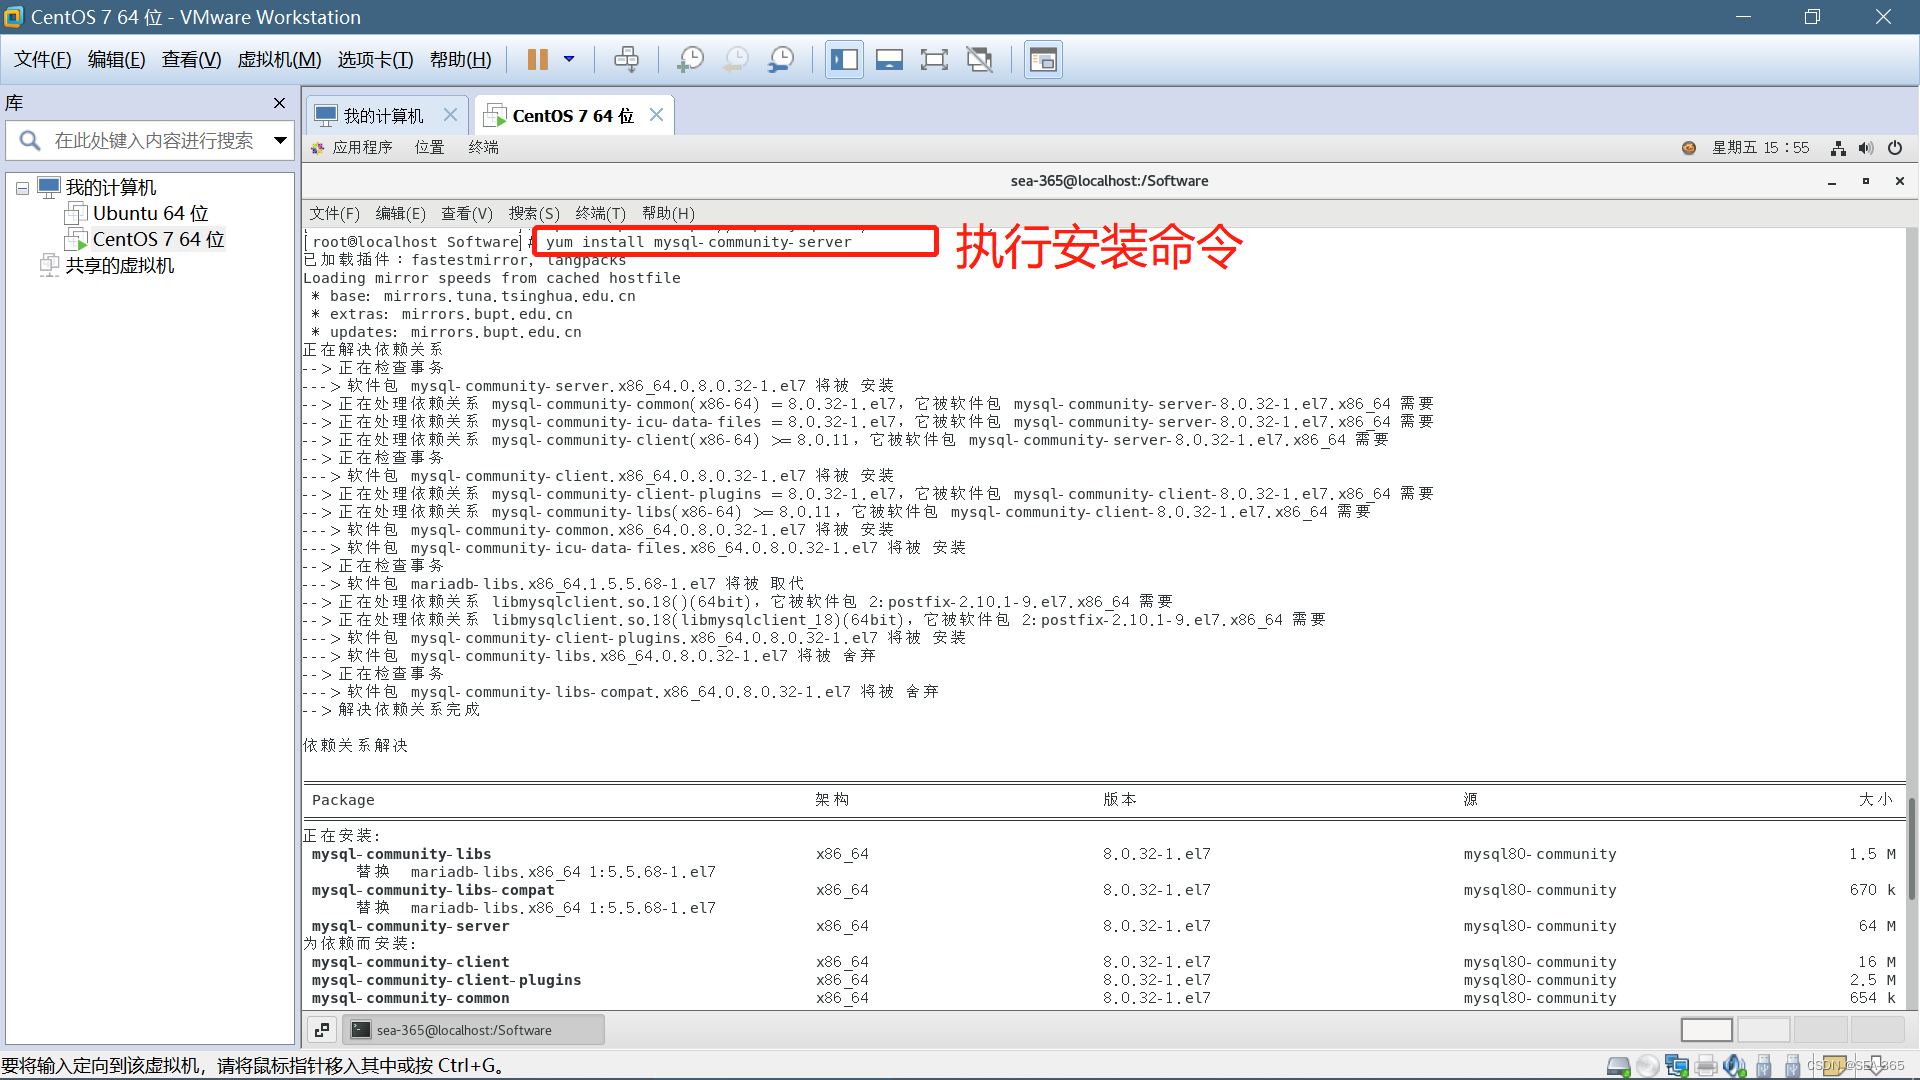Viewport: 1920px width, 1080px height.
Task: Open terminal 终端(T) menu
Action: (600, 214)
